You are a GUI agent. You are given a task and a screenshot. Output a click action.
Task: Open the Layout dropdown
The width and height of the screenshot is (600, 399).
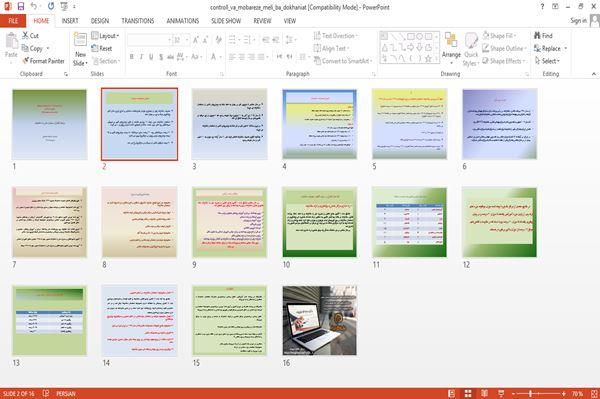click(105, 36)
